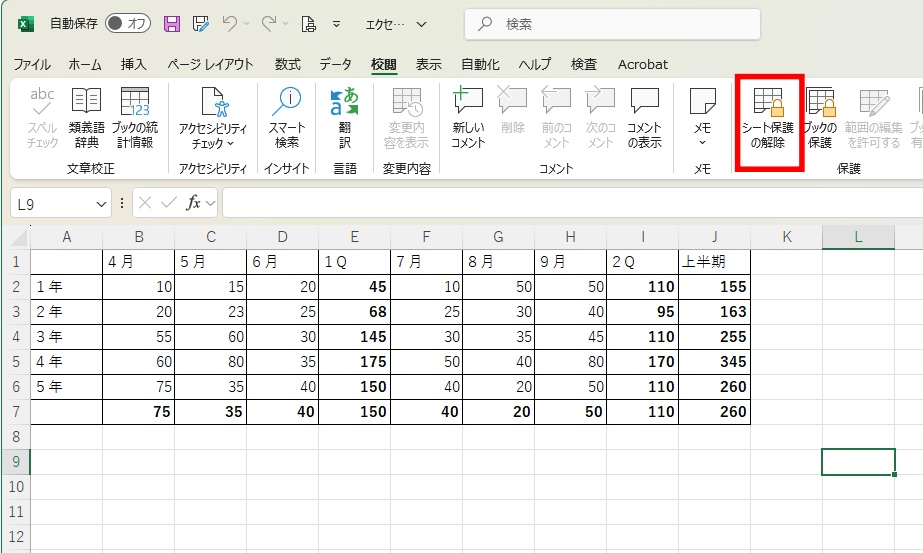Click the Save floppy disk icon

[x=172, y=23]
